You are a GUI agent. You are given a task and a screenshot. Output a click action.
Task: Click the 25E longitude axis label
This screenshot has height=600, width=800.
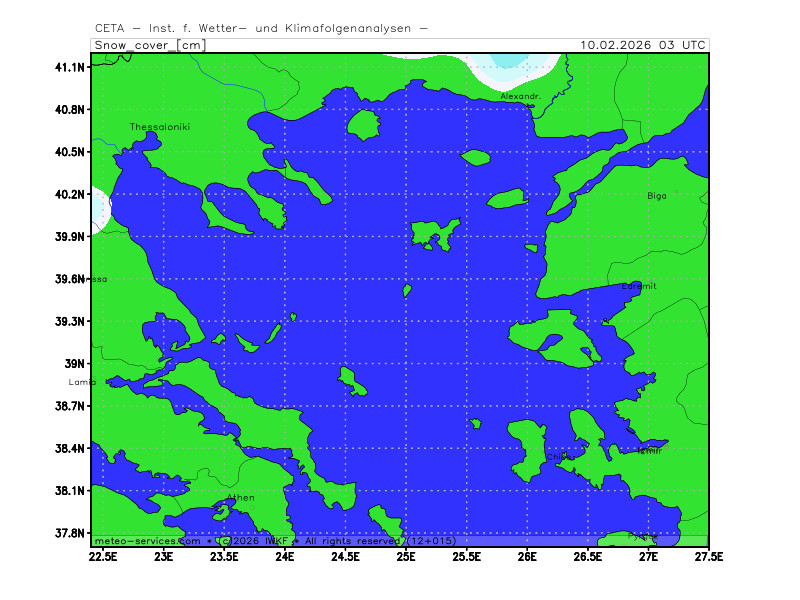(x=406, y=555)
